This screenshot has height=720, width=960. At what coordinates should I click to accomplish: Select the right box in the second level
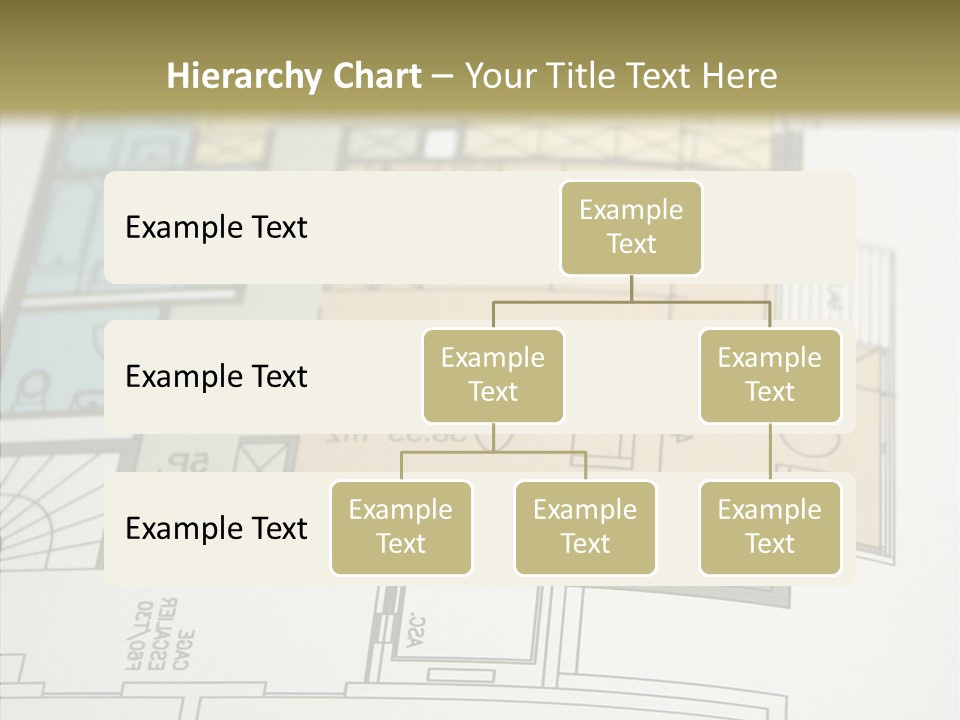pos(770,375)
